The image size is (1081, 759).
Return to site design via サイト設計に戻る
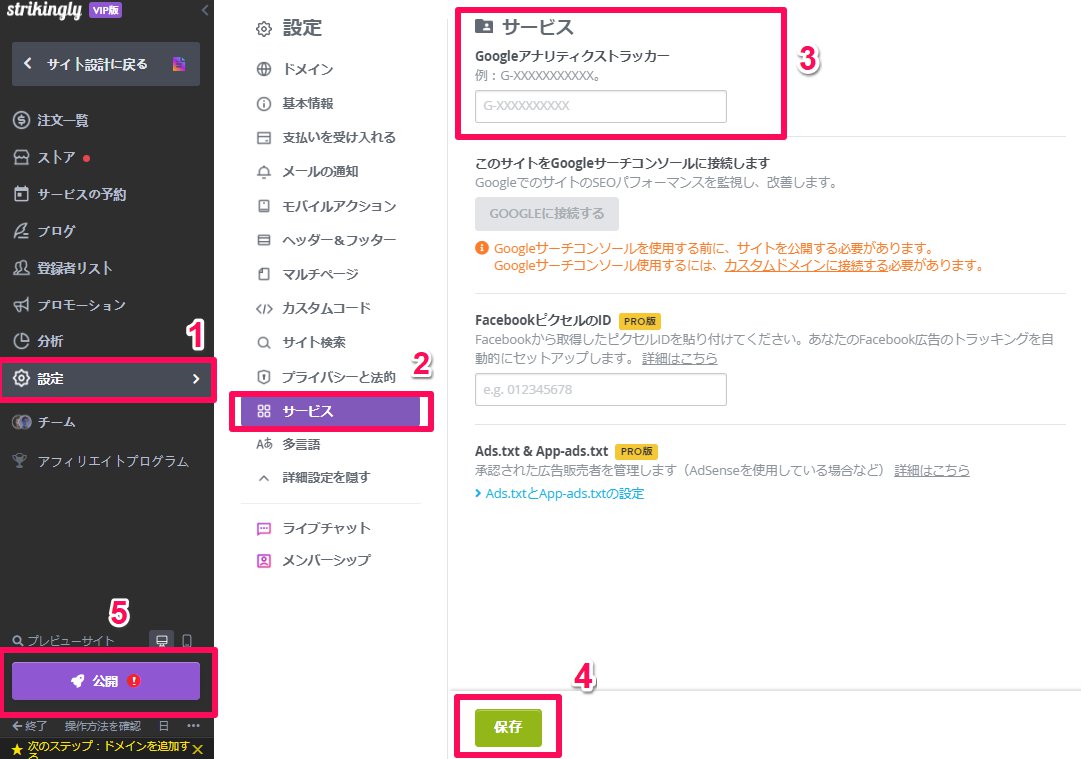pyautogui.click(x=105, y=64)
